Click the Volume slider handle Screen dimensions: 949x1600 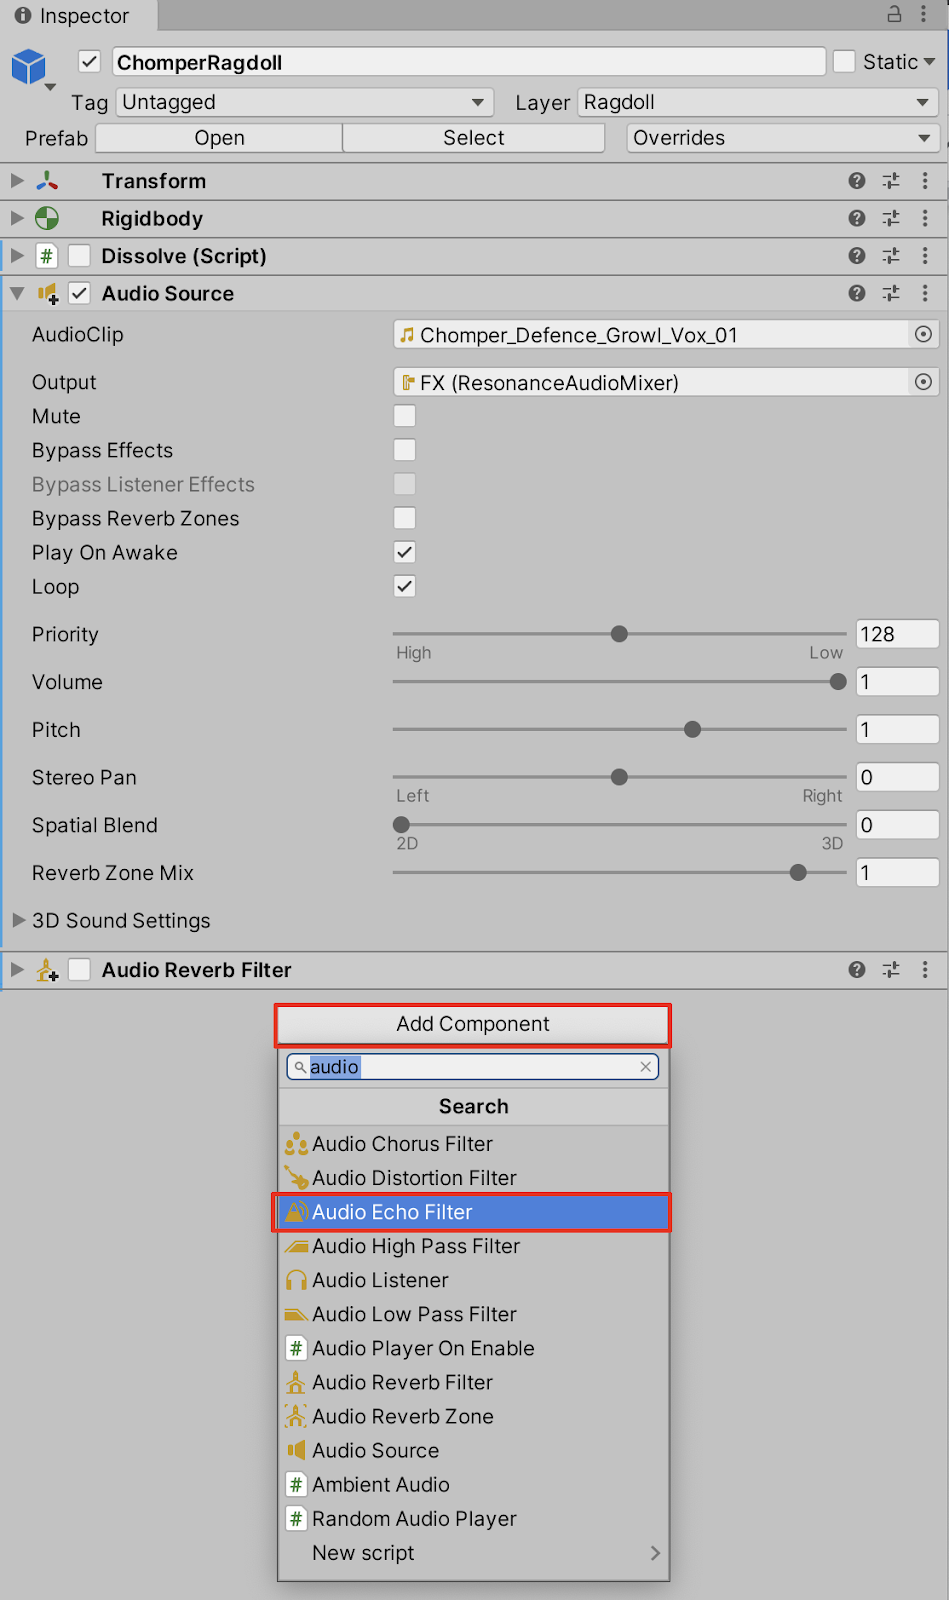click(x=838, y=682)
